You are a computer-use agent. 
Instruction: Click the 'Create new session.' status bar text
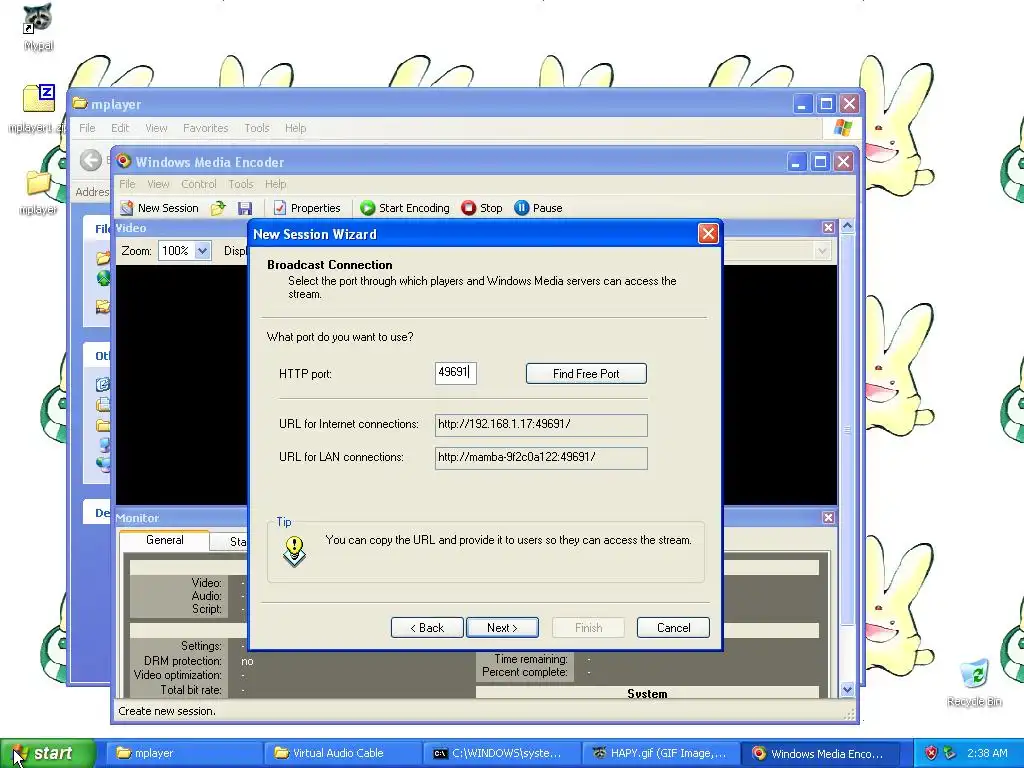coord(167,711)
